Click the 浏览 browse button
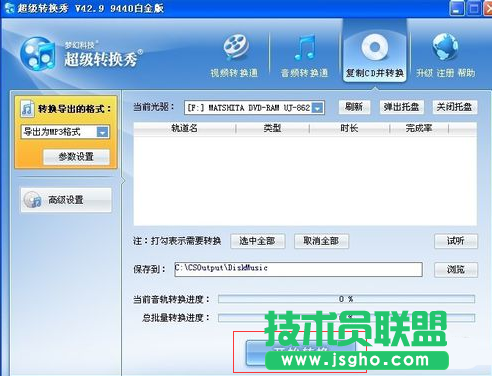This screenshot has height=376, width=492. tap(456, 269)
